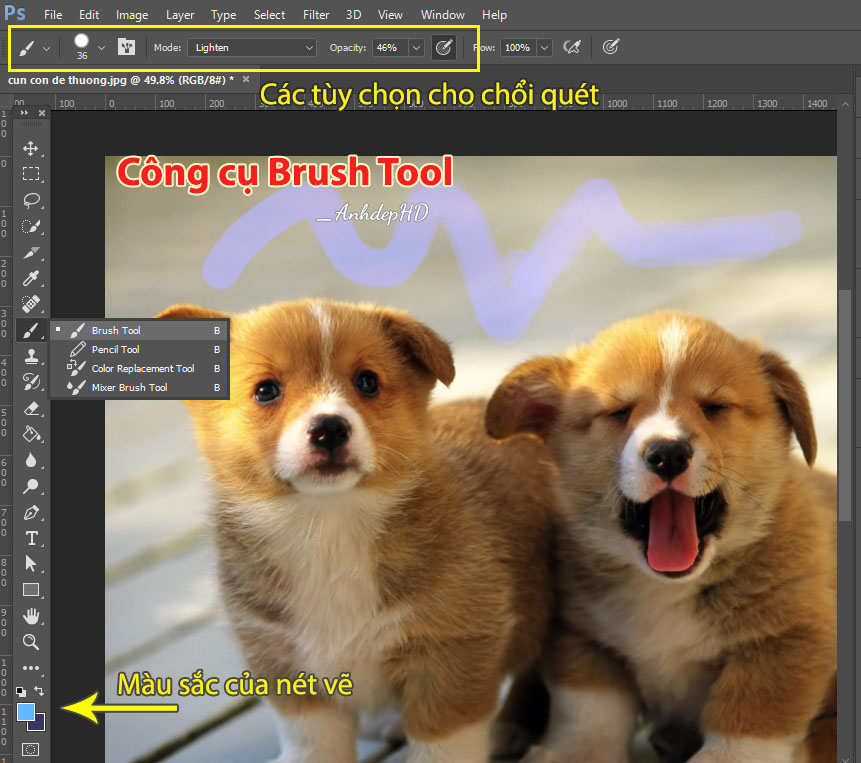861x763 pixels.
Task: Select the History Brush tool
Action: click(31, 382)
